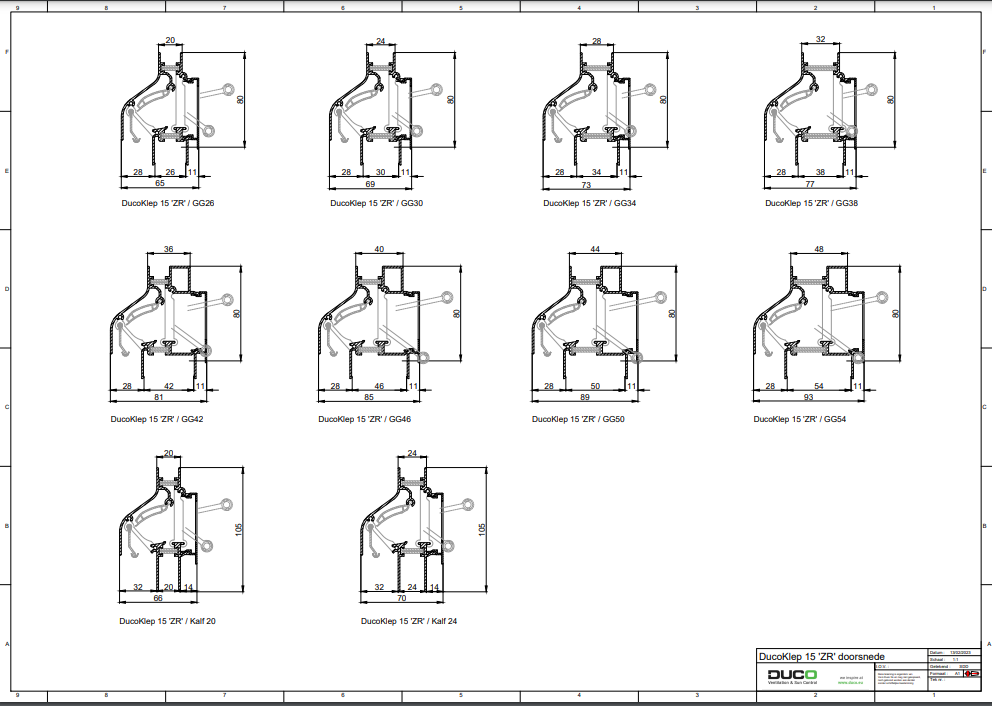Image resolution: width=992 pixels, height=706 pixels.
Task: Click the top dimension "36" on GG42
Action: [x=168, y=249]
